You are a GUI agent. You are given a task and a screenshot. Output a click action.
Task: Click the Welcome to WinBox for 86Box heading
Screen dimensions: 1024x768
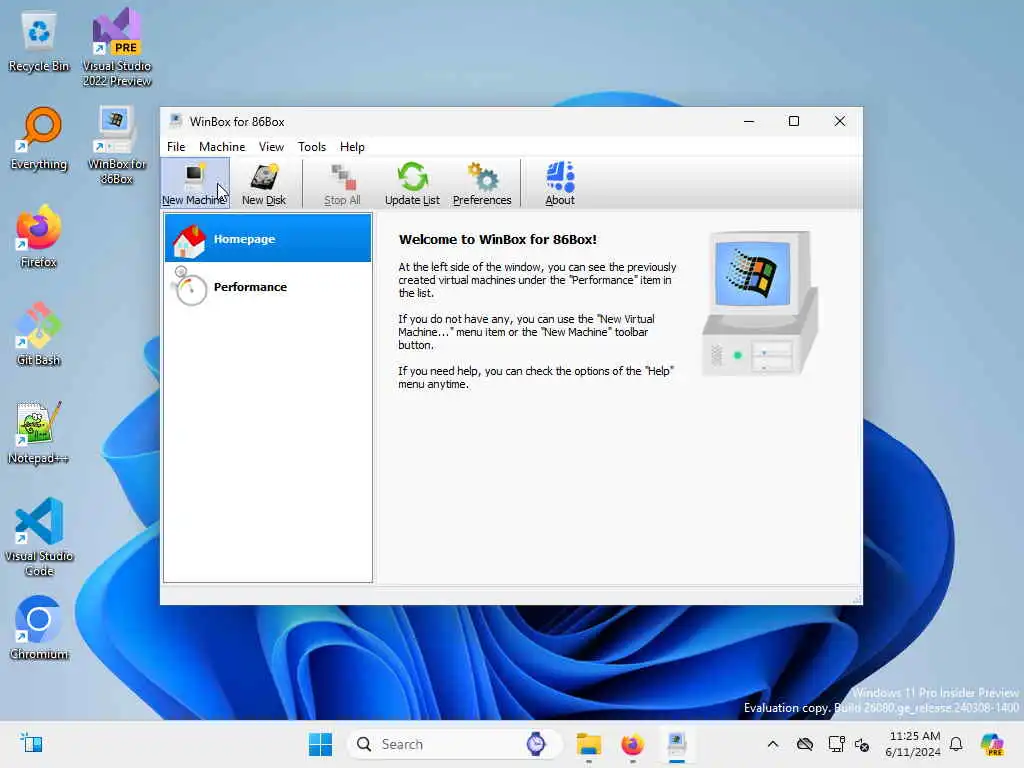point(498,239)
